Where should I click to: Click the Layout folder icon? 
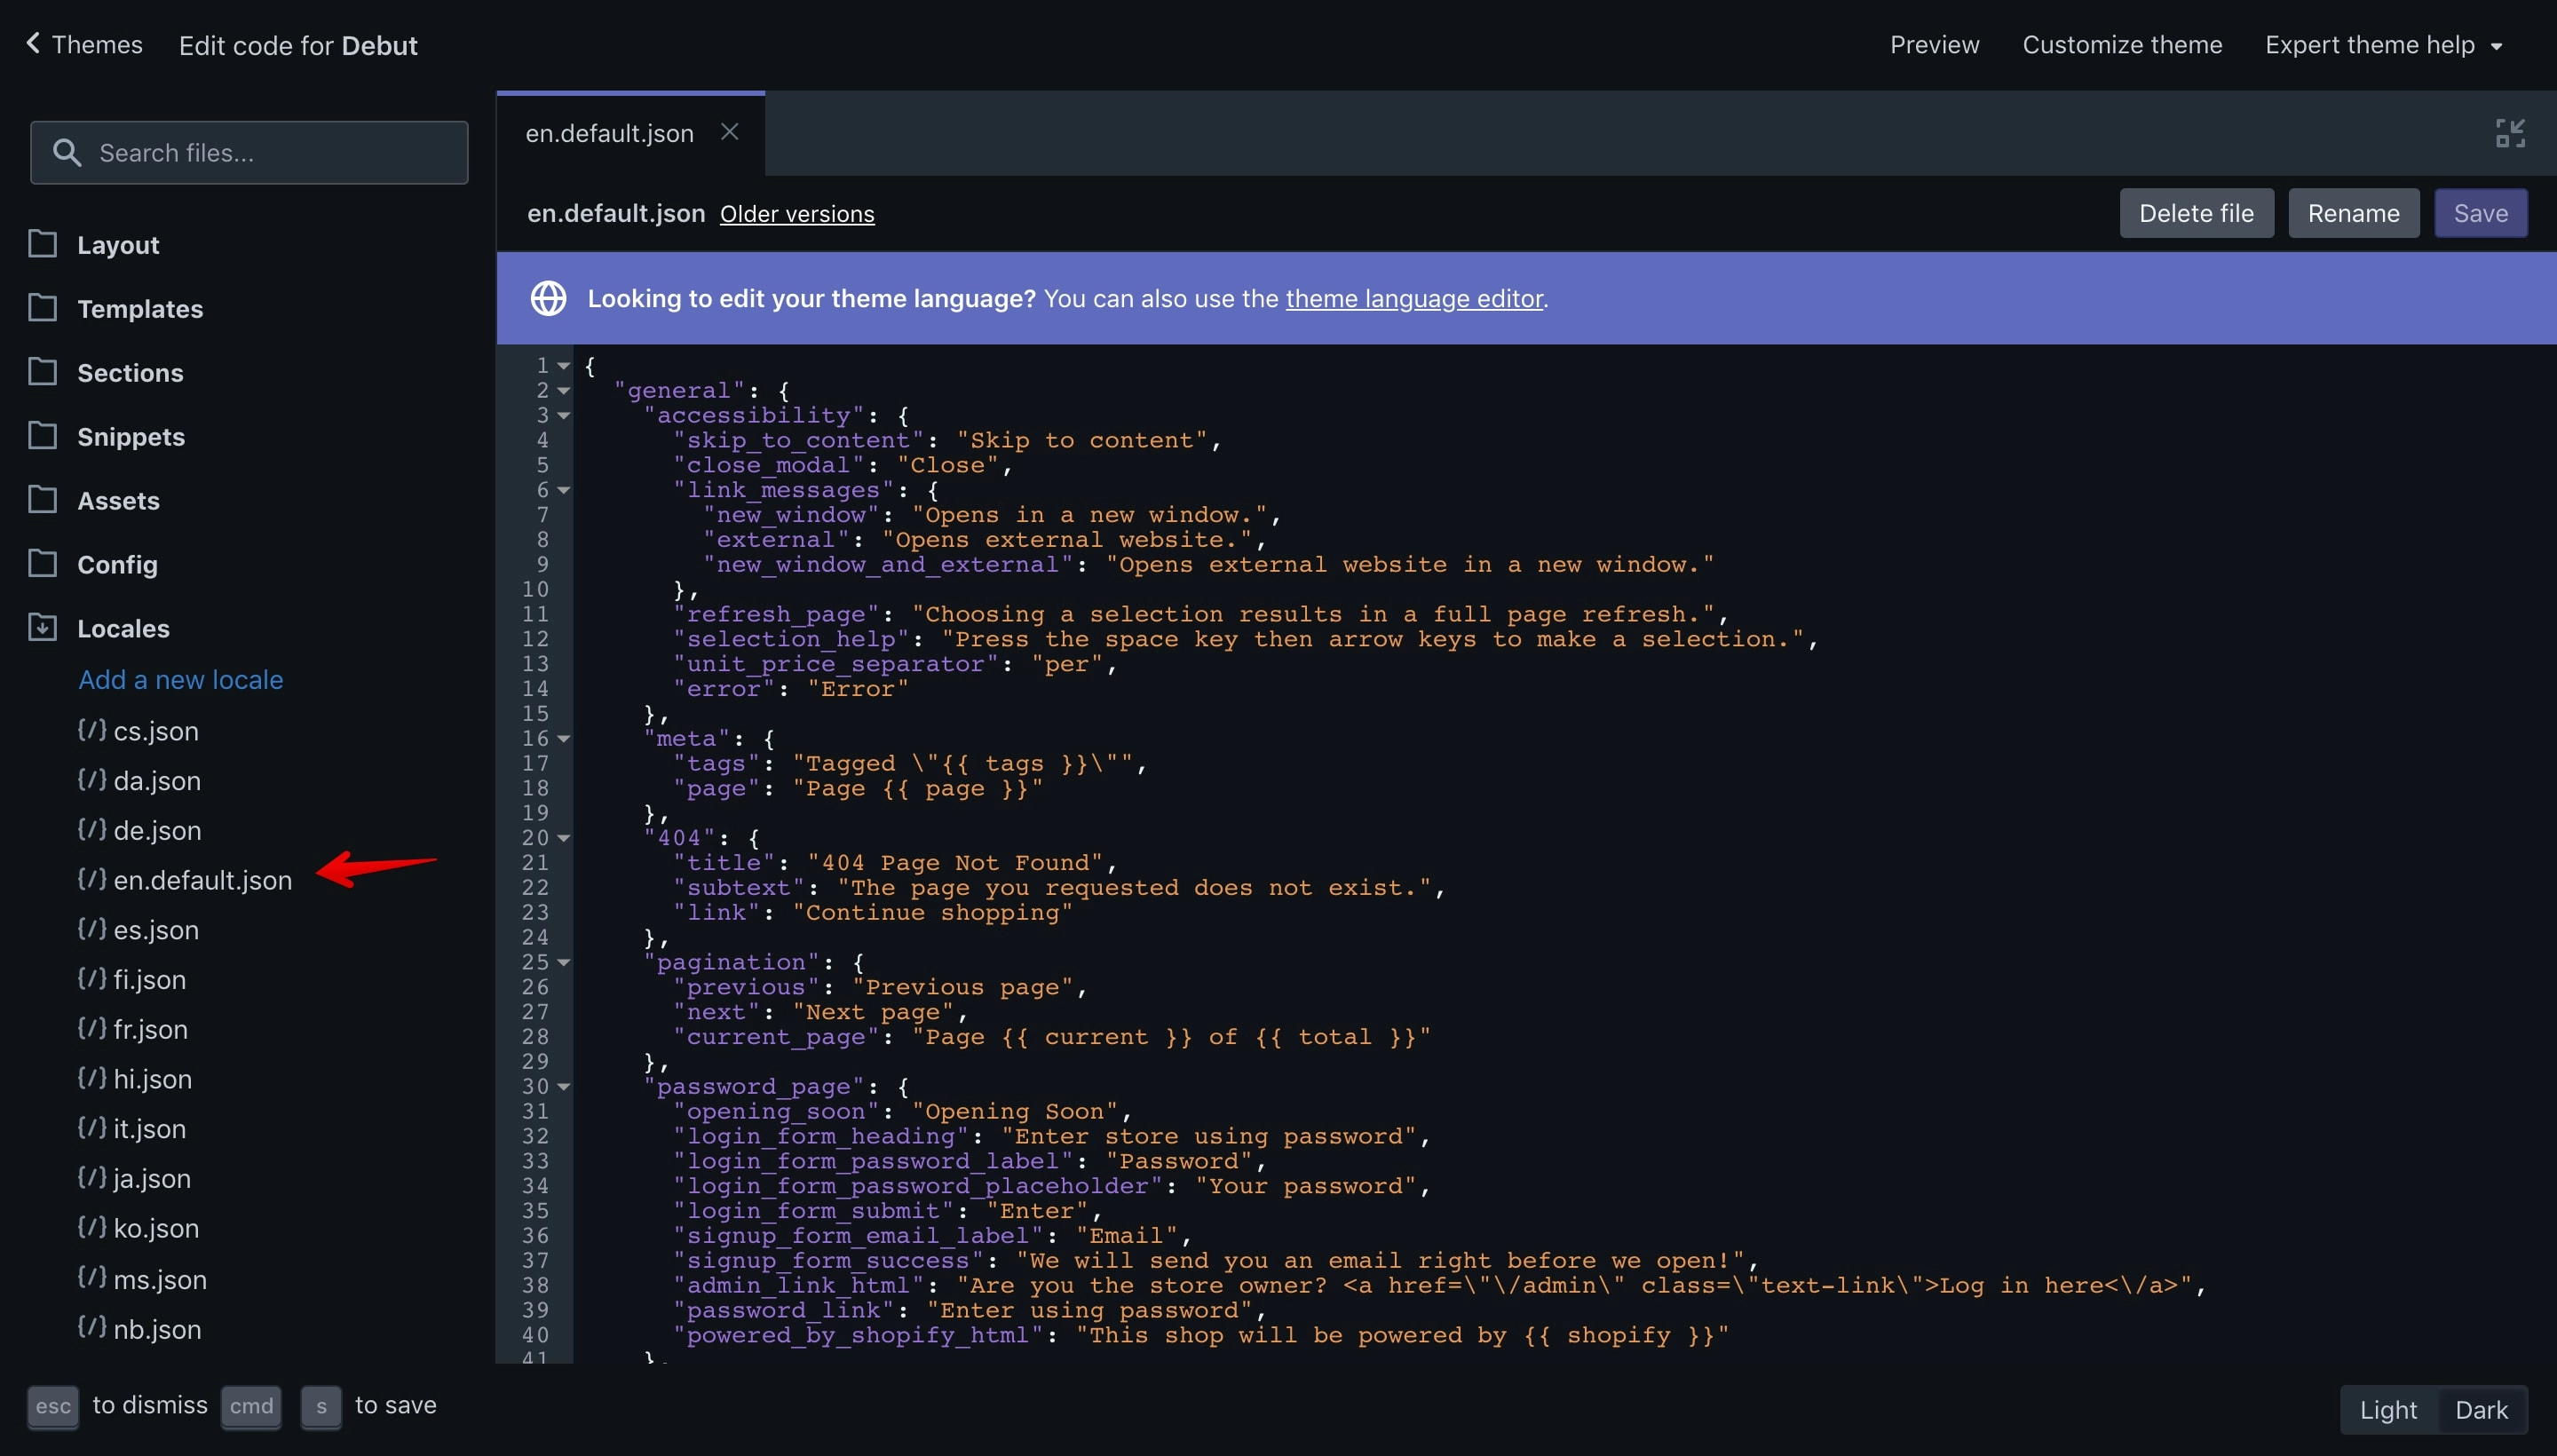(x=42, y=244)
